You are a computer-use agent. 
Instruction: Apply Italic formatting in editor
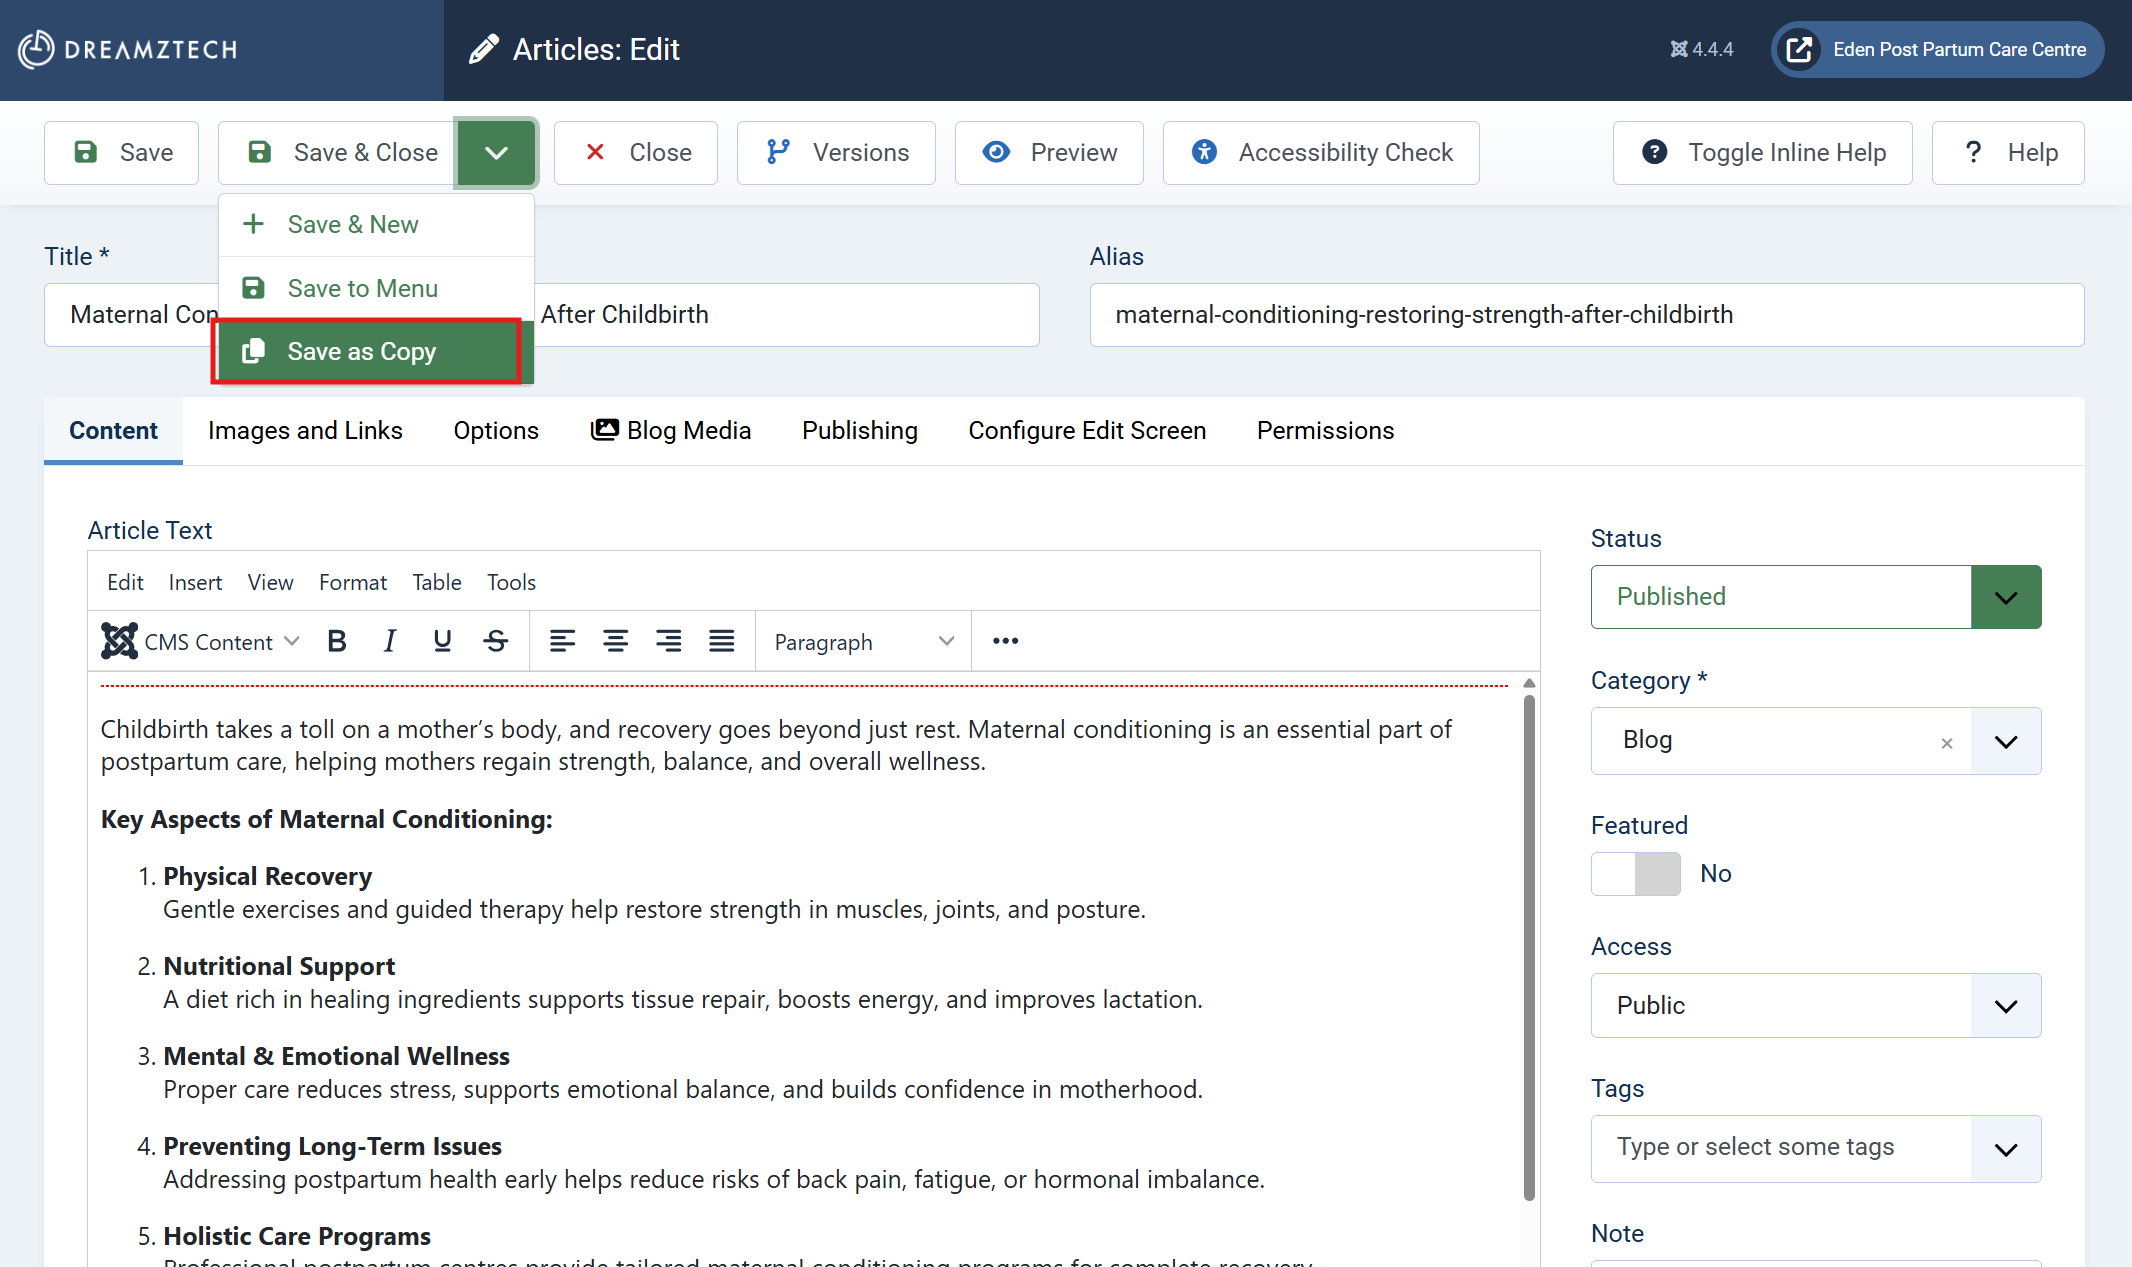[x=390, y=641]
